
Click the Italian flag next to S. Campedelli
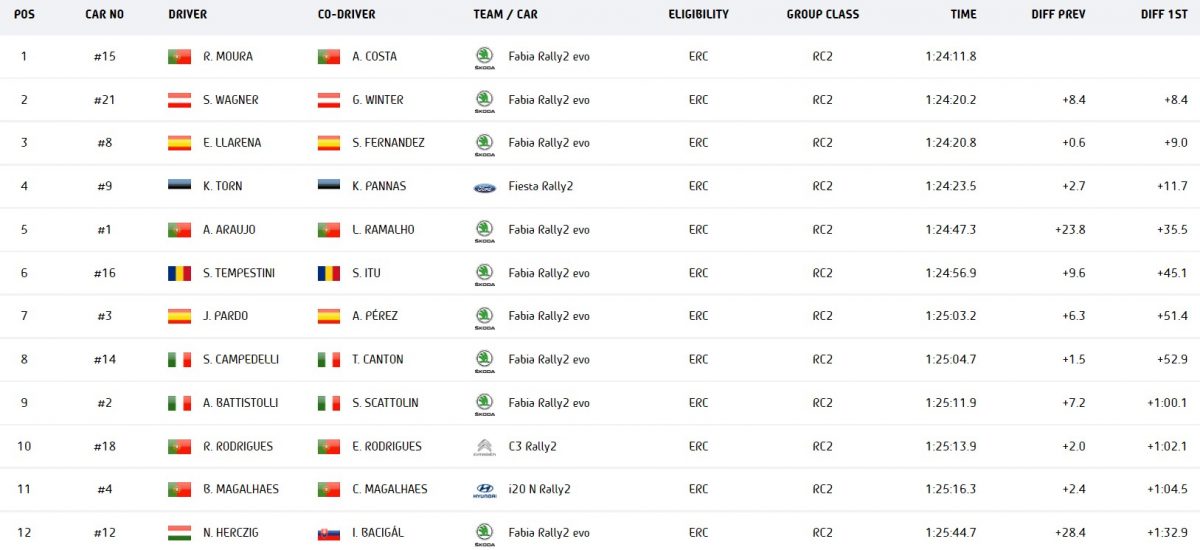[179, 360]
